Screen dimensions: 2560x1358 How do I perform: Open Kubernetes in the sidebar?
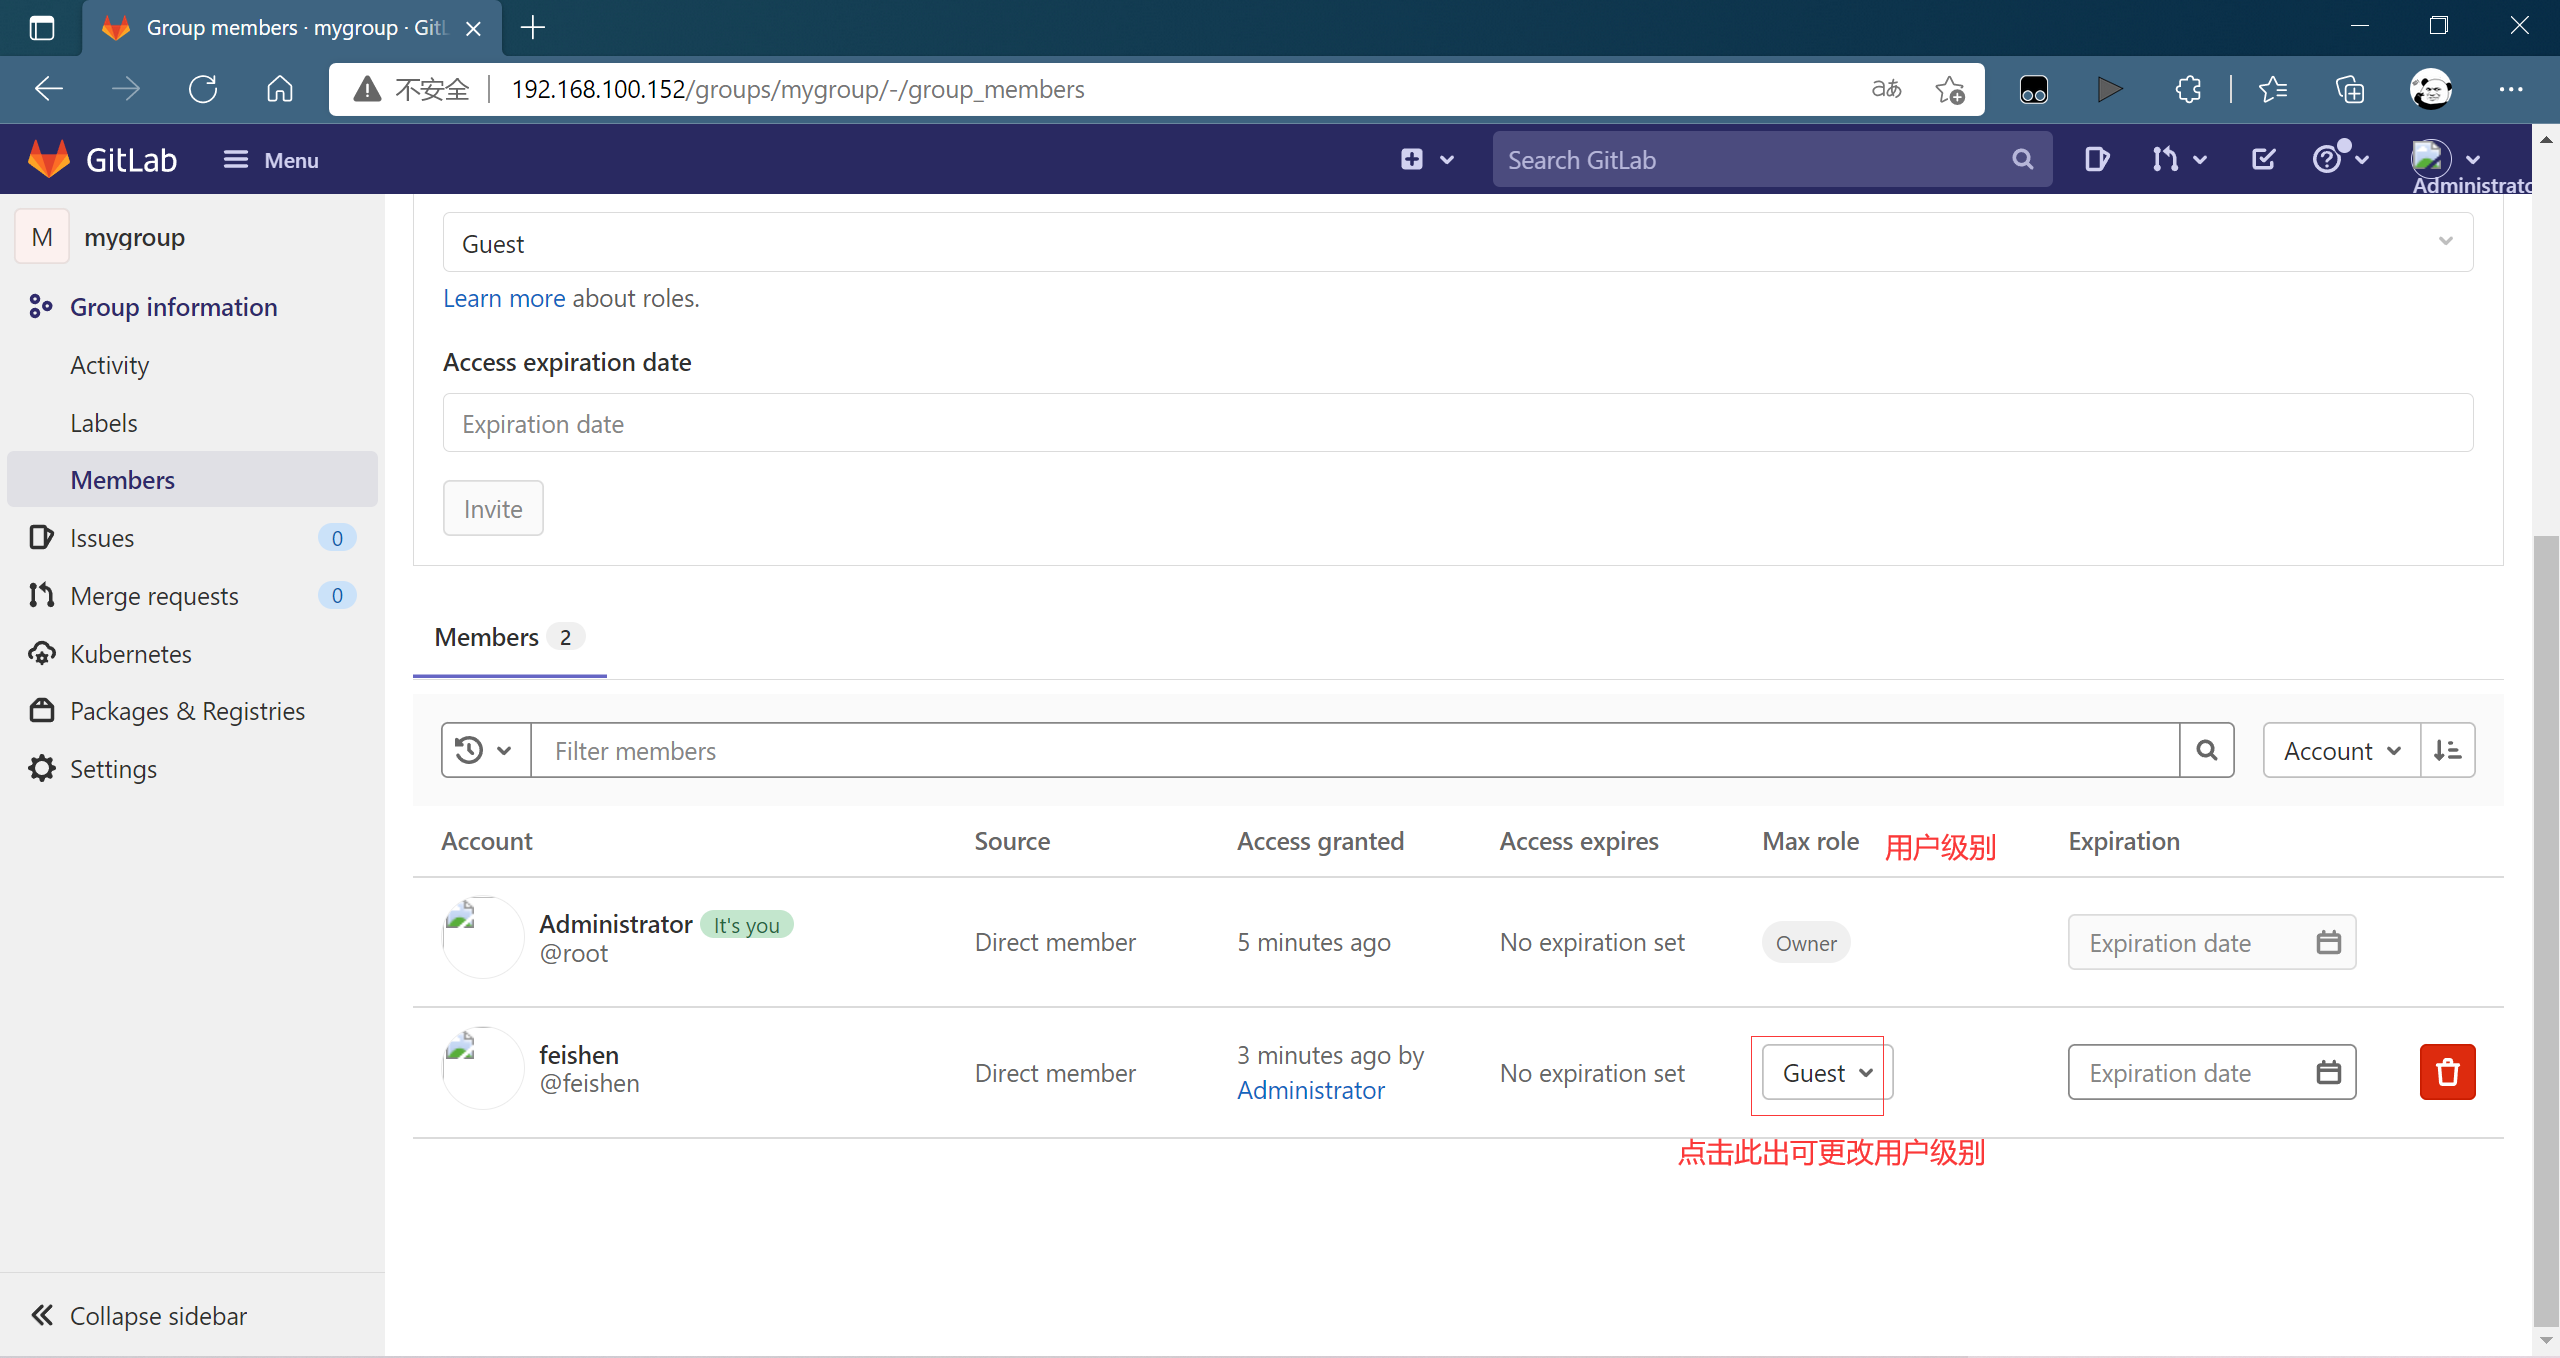pyautogui.click(x=130, y=654)
